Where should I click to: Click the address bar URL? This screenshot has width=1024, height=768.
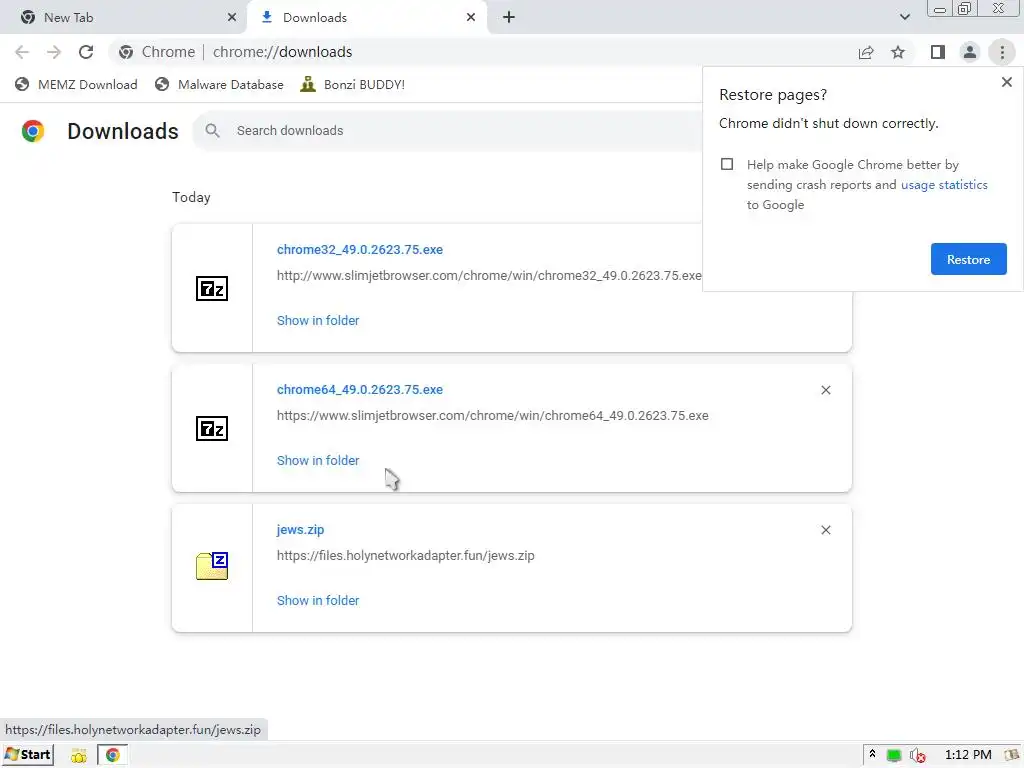282,52
